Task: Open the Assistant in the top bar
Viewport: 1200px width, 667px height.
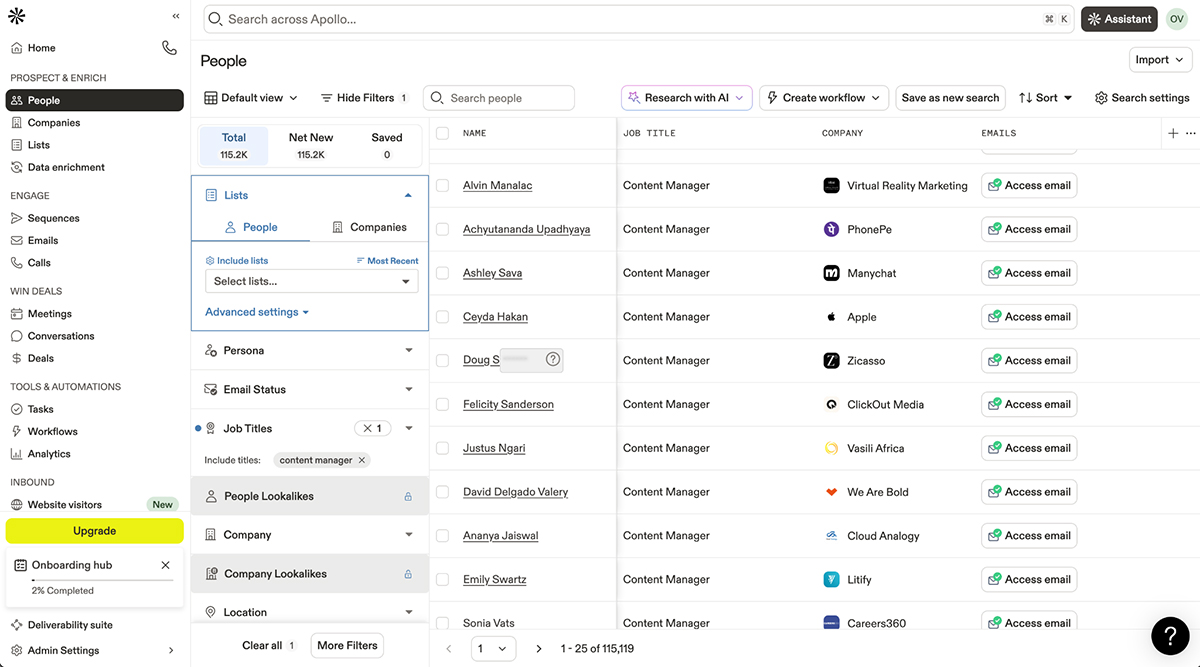Action: pos(1119,18)
